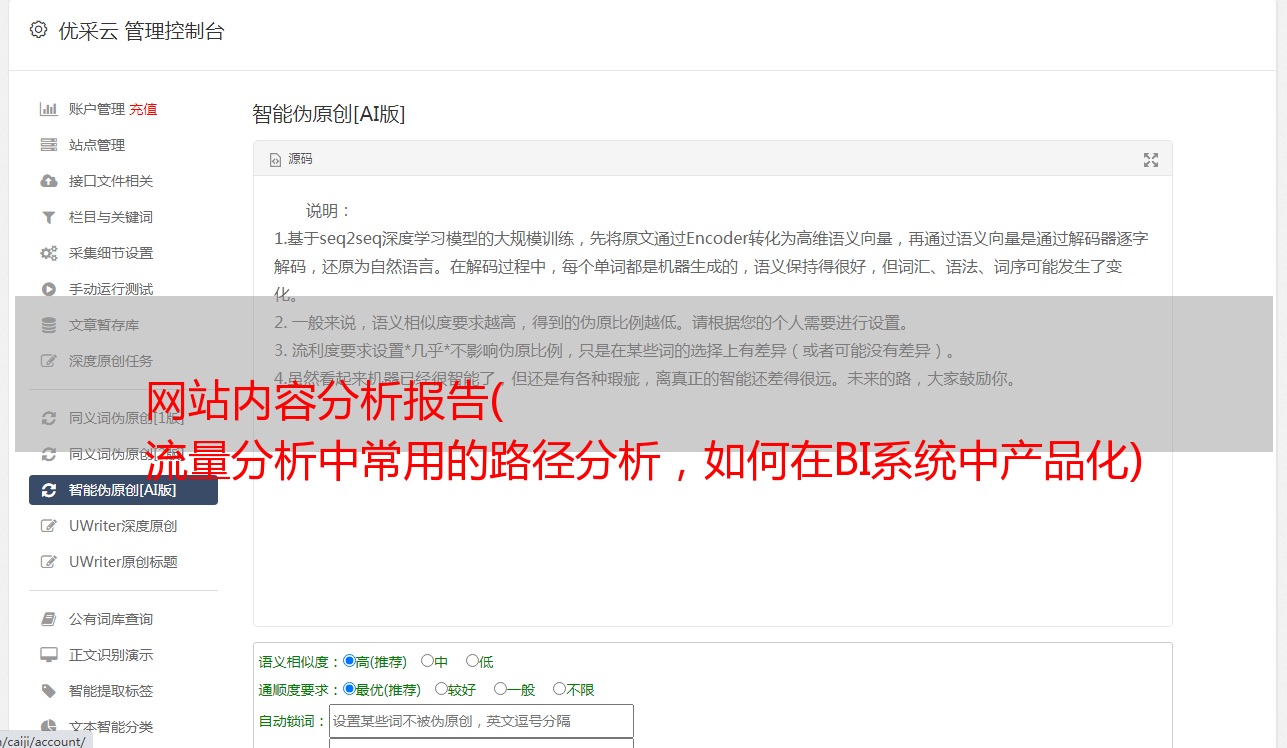Toggle fullscreen editor expand icon
This screenshot has width=1287, height=748.
1151,160
